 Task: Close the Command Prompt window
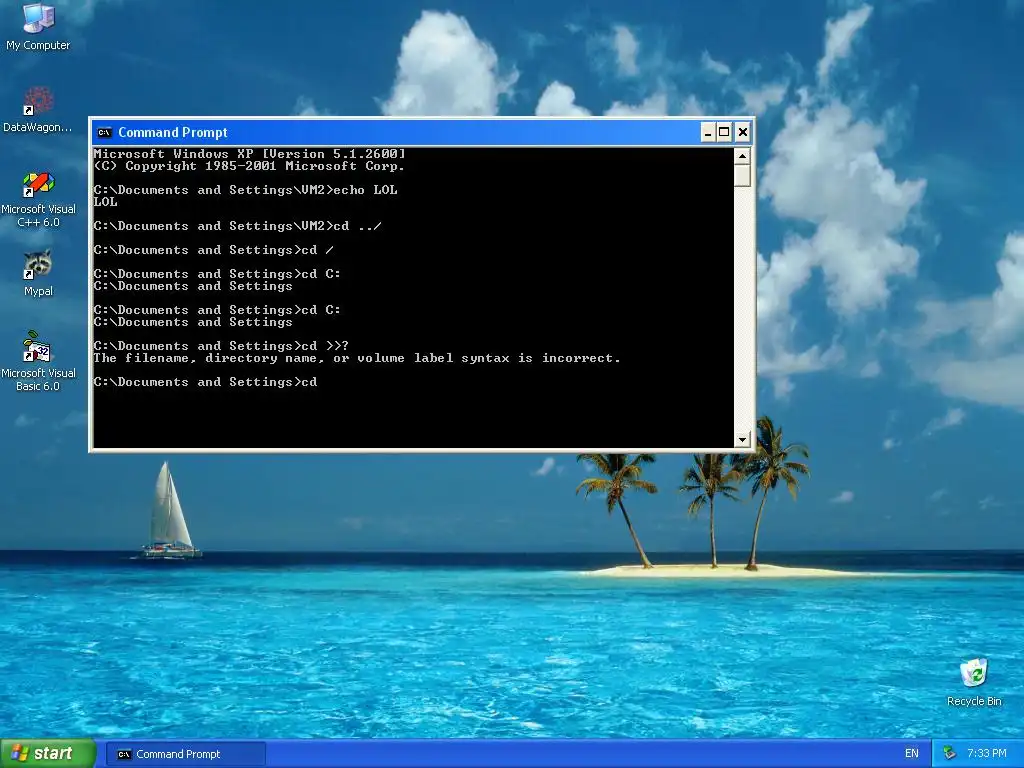click(743, 133)
